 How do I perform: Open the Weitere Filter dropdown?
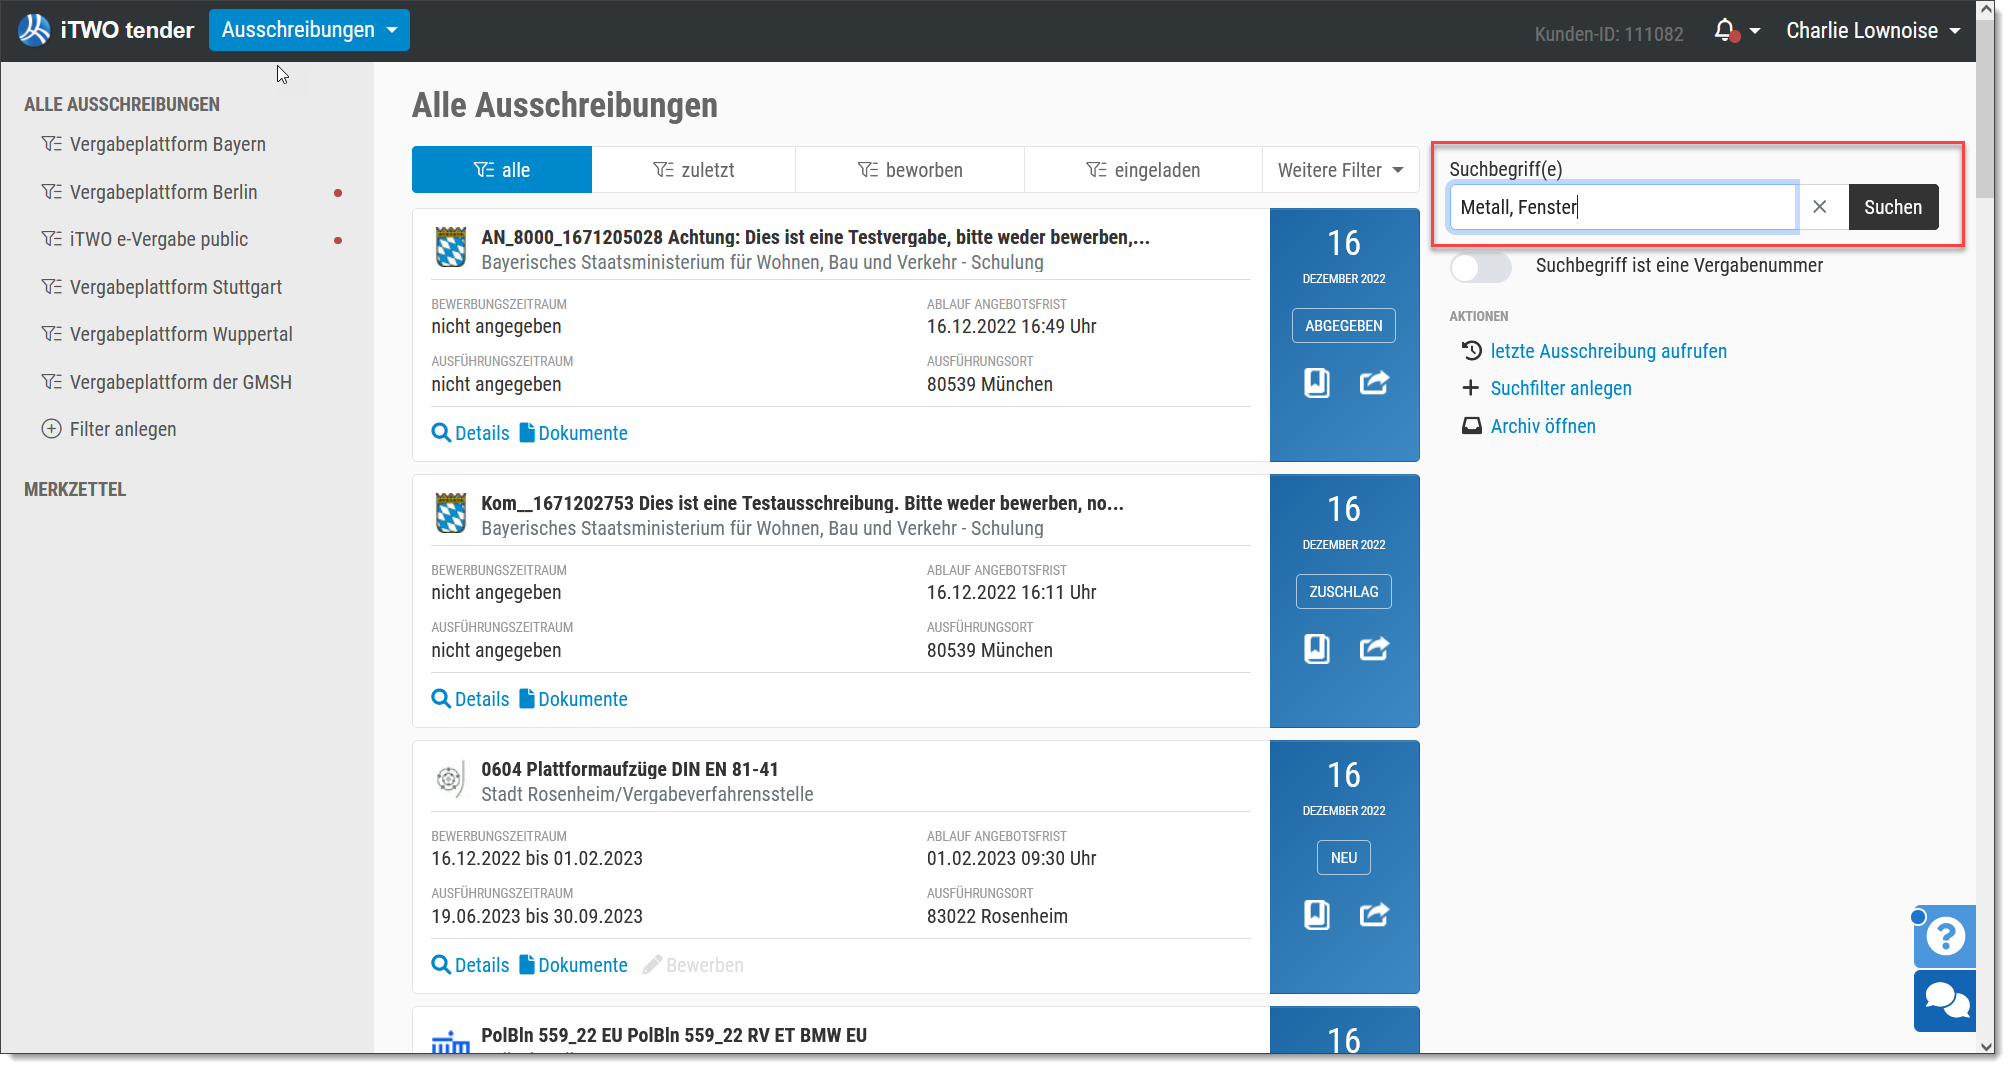pos(1340,170)
